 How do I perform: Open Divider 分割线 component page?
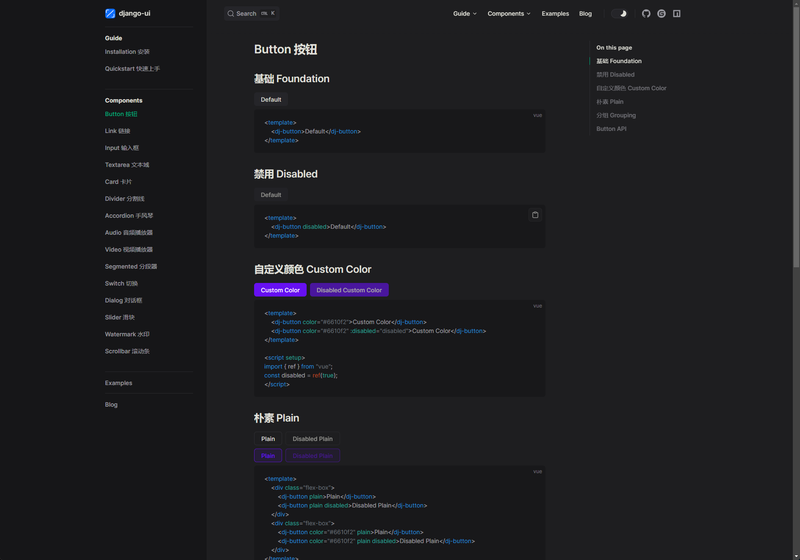[x=124, y=199]
